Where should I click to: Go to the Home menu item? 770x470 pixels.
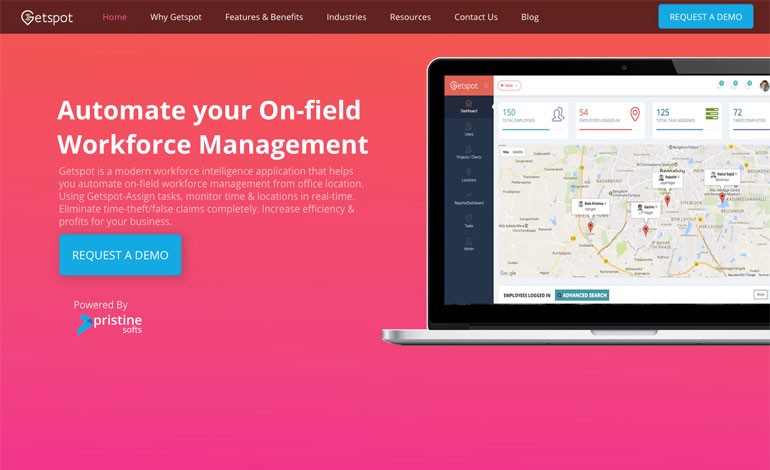tap(114, 17)
